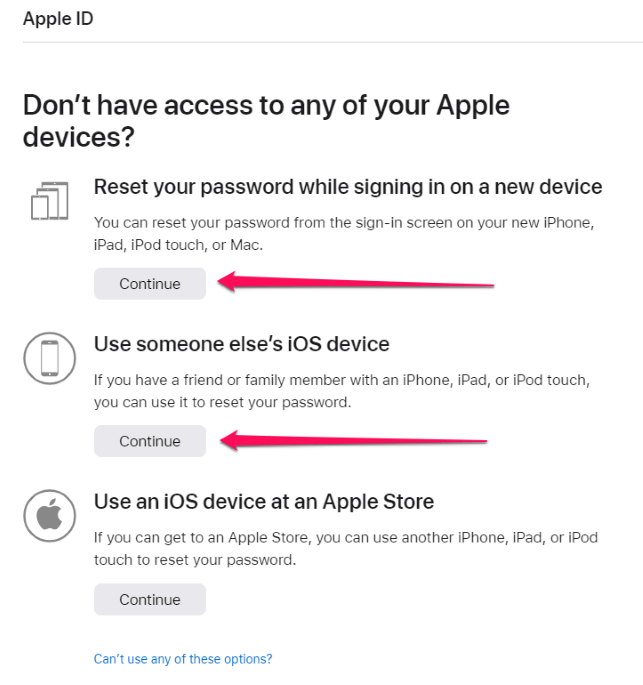The height and width of the screenshot is (685, 643).
Task: Select "Use someone else's iOS device" heading
Action: click(x=242, y=344)
